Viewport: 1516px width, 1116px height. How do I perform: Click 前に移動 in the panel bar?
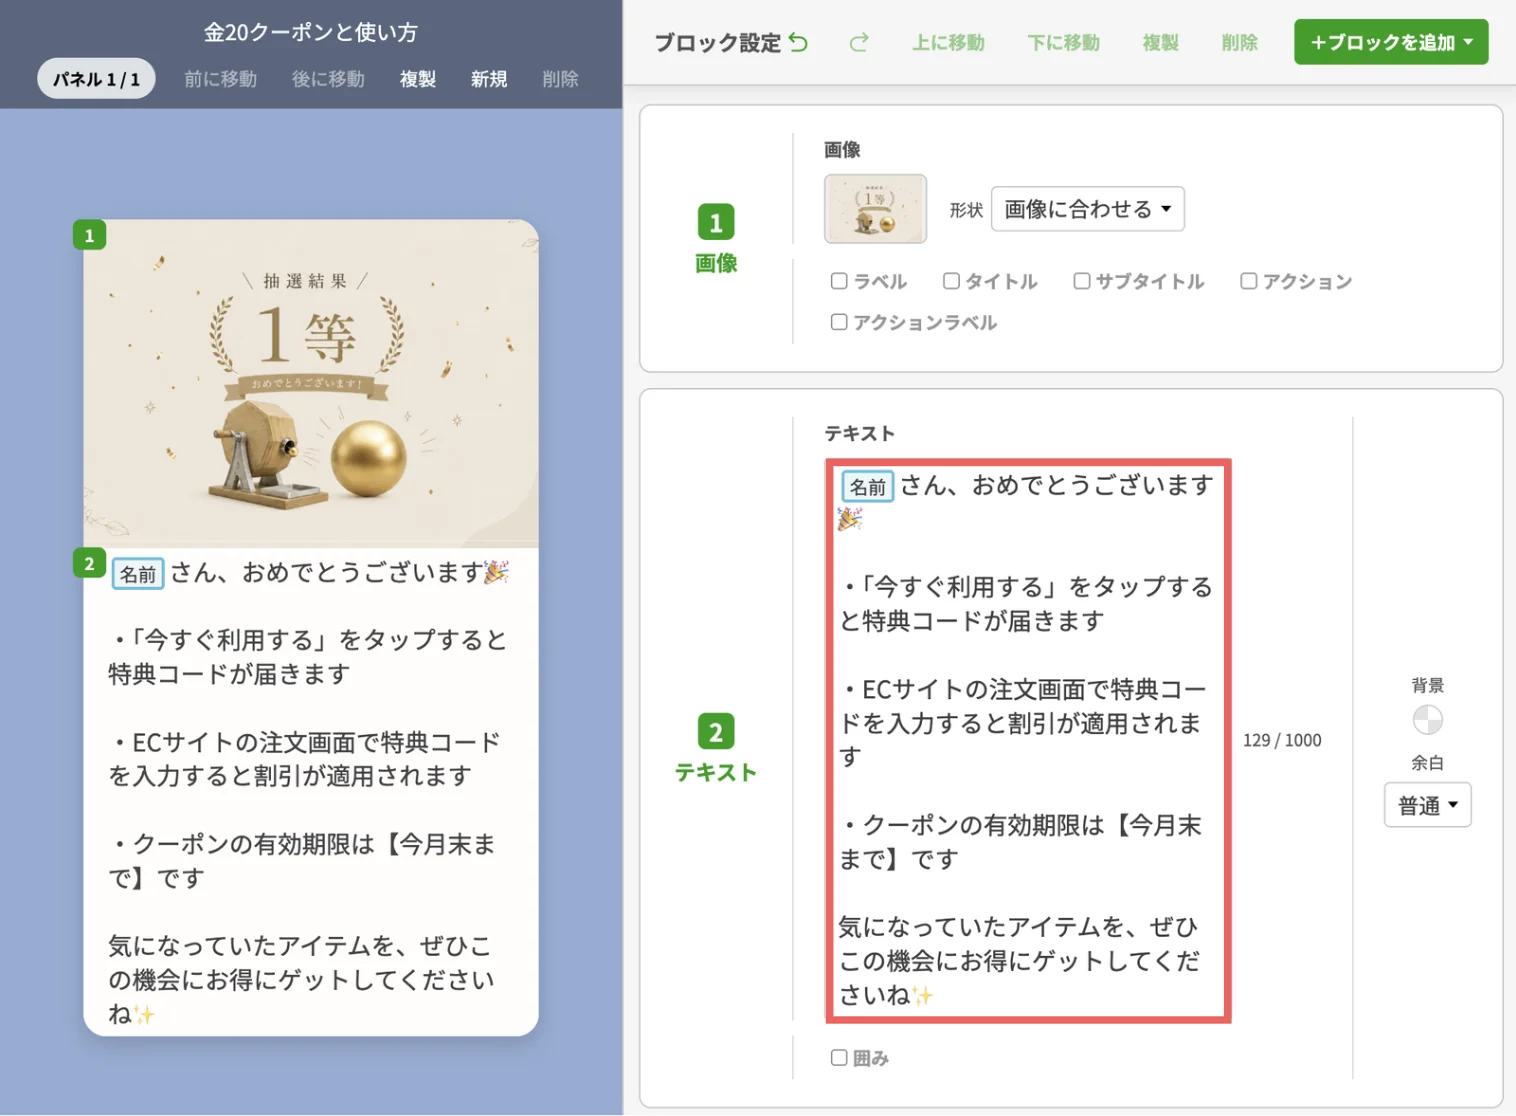[220, 79]
